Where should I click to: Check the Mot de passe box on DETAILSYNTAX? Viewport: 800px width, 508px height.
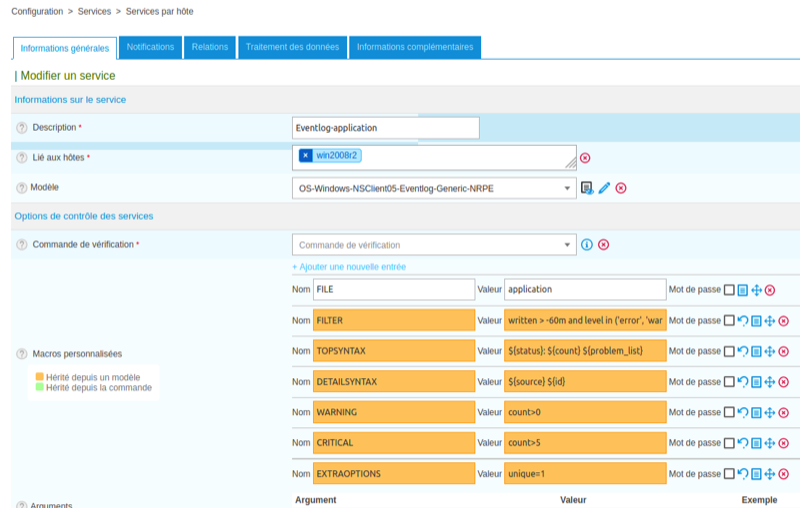(729, 382)
